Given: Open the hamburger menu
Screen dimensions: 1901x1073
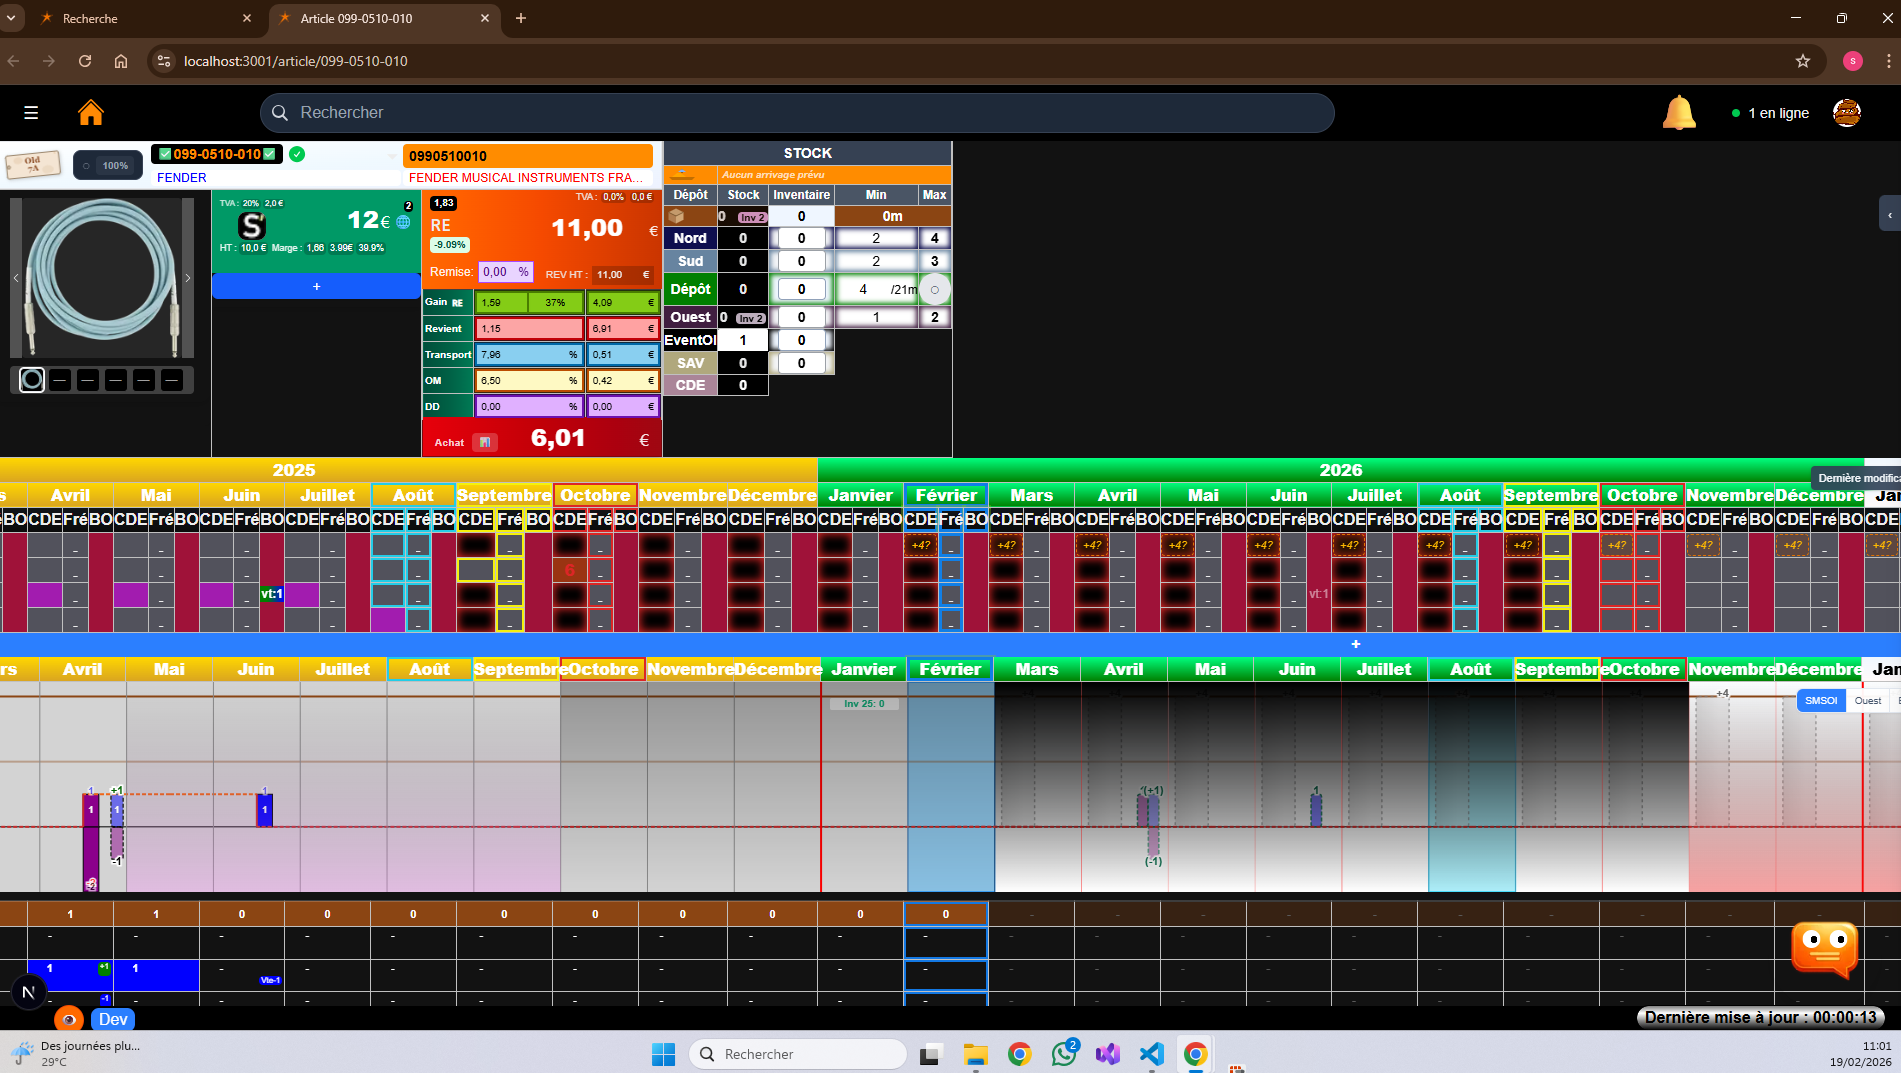Looking at the screenshot, I should pos(31,112).
